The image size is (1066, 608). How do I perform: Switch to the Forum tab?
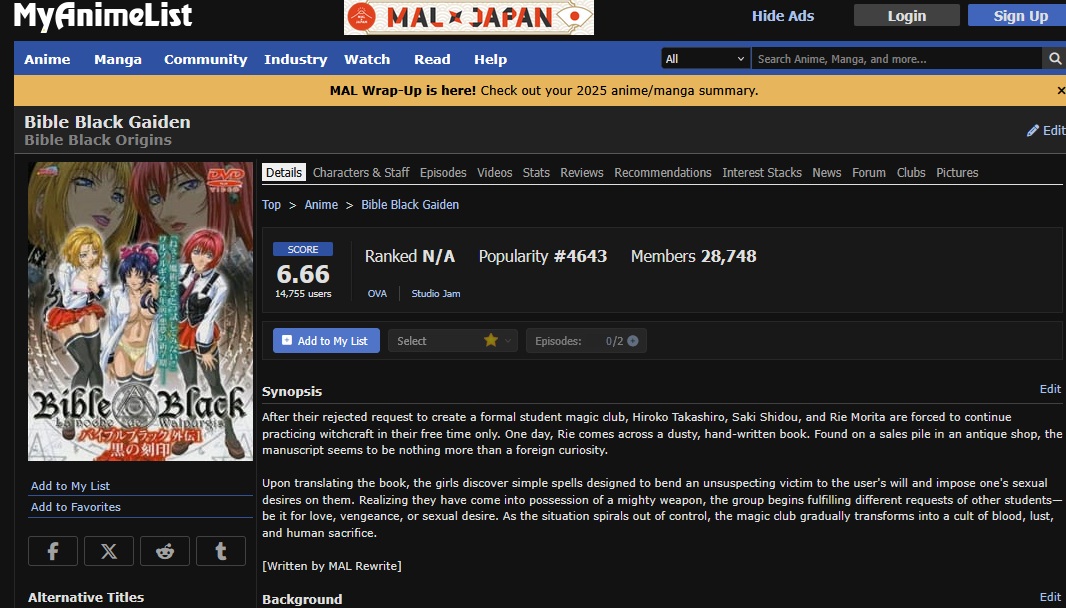click(869, 173)
